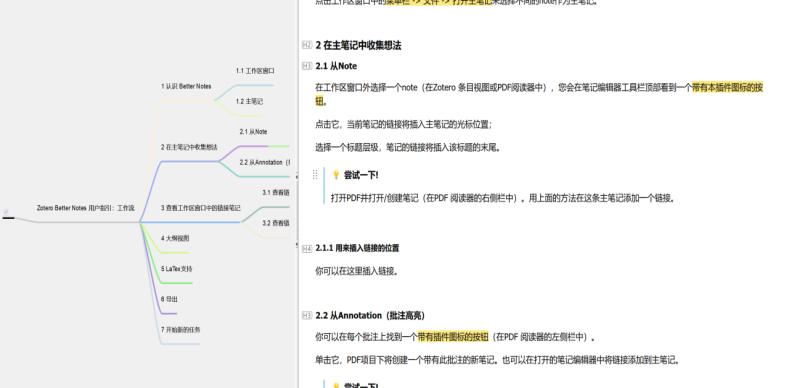Click the H3 marker beside '2.2 从Annotation'

coord(307,316)
